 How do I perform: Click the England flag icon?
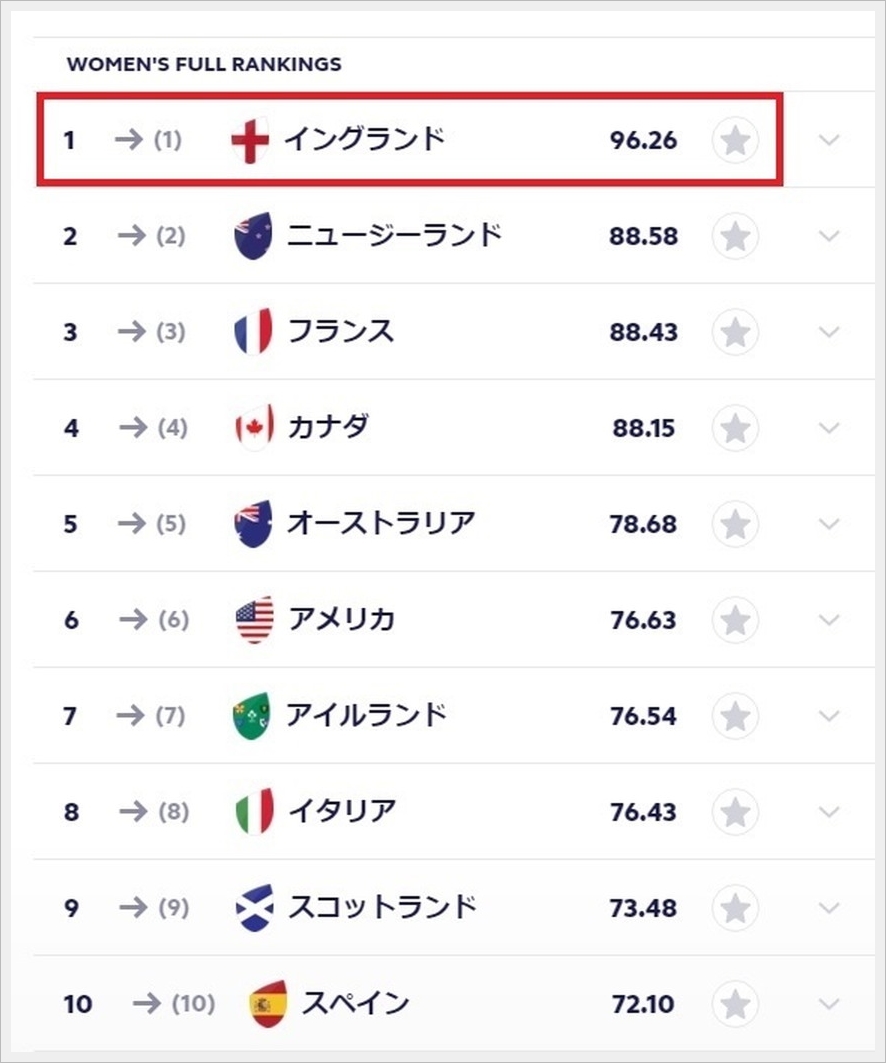[250, 140]
